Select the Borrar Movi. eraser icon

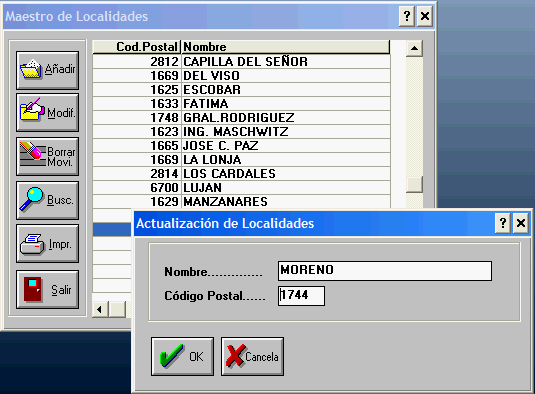(x=47, y=157)
